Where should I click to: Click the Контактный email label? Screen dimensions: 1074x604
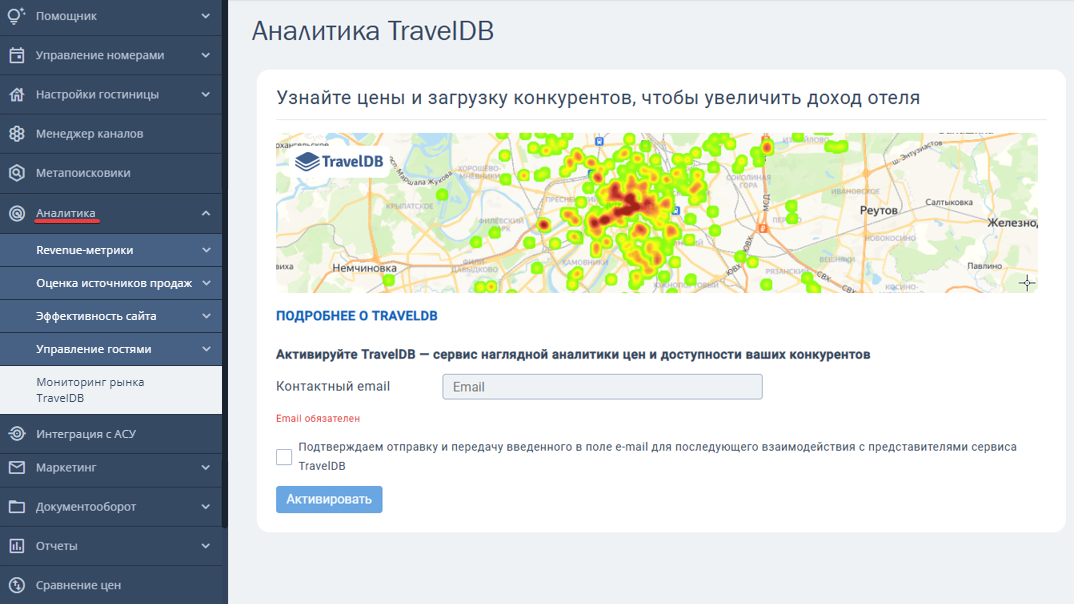point(333,386)
